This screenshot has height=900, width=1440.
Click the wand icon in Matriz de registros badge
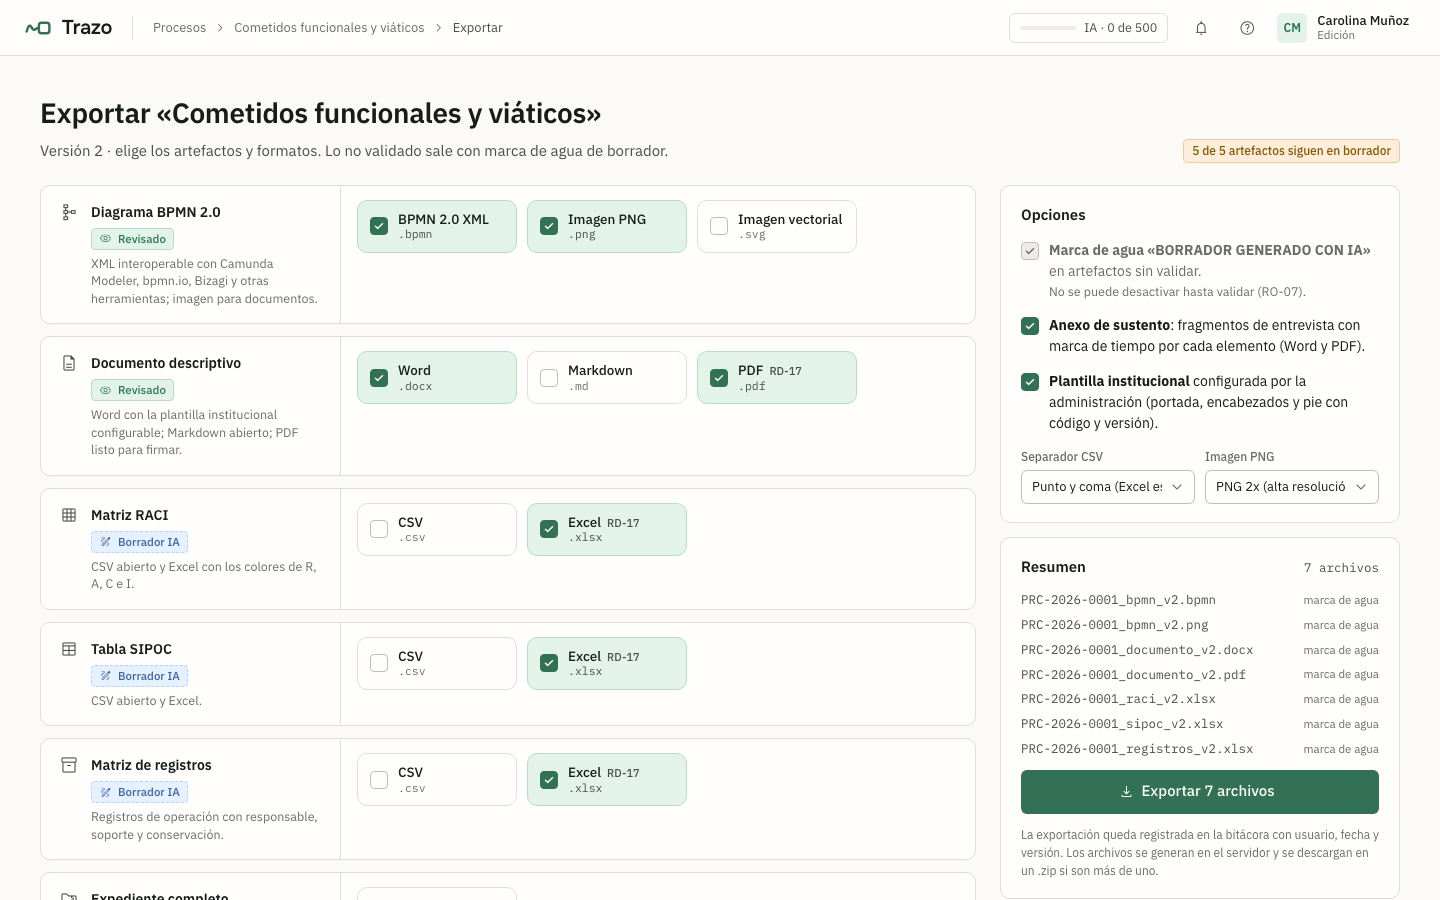pos(106,792)
